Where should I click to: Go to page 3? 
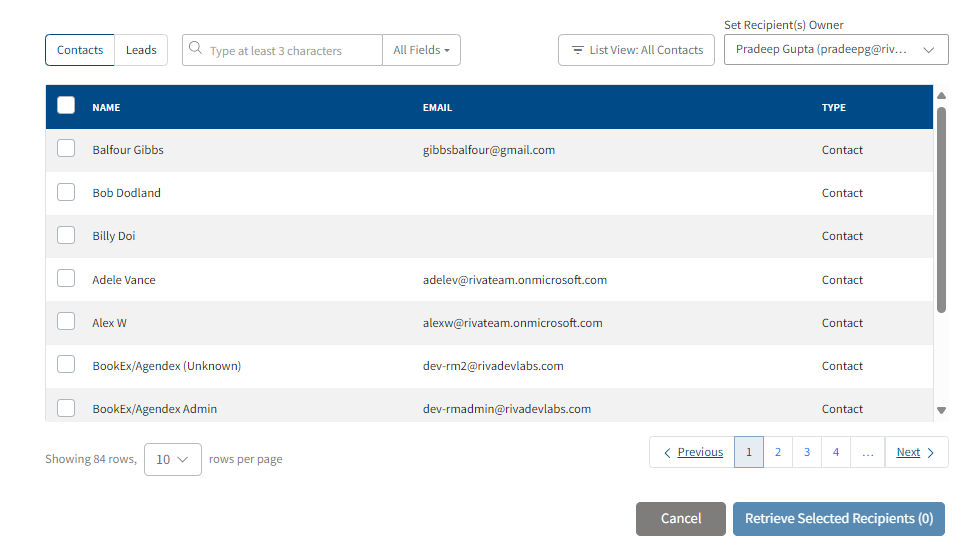807,452
